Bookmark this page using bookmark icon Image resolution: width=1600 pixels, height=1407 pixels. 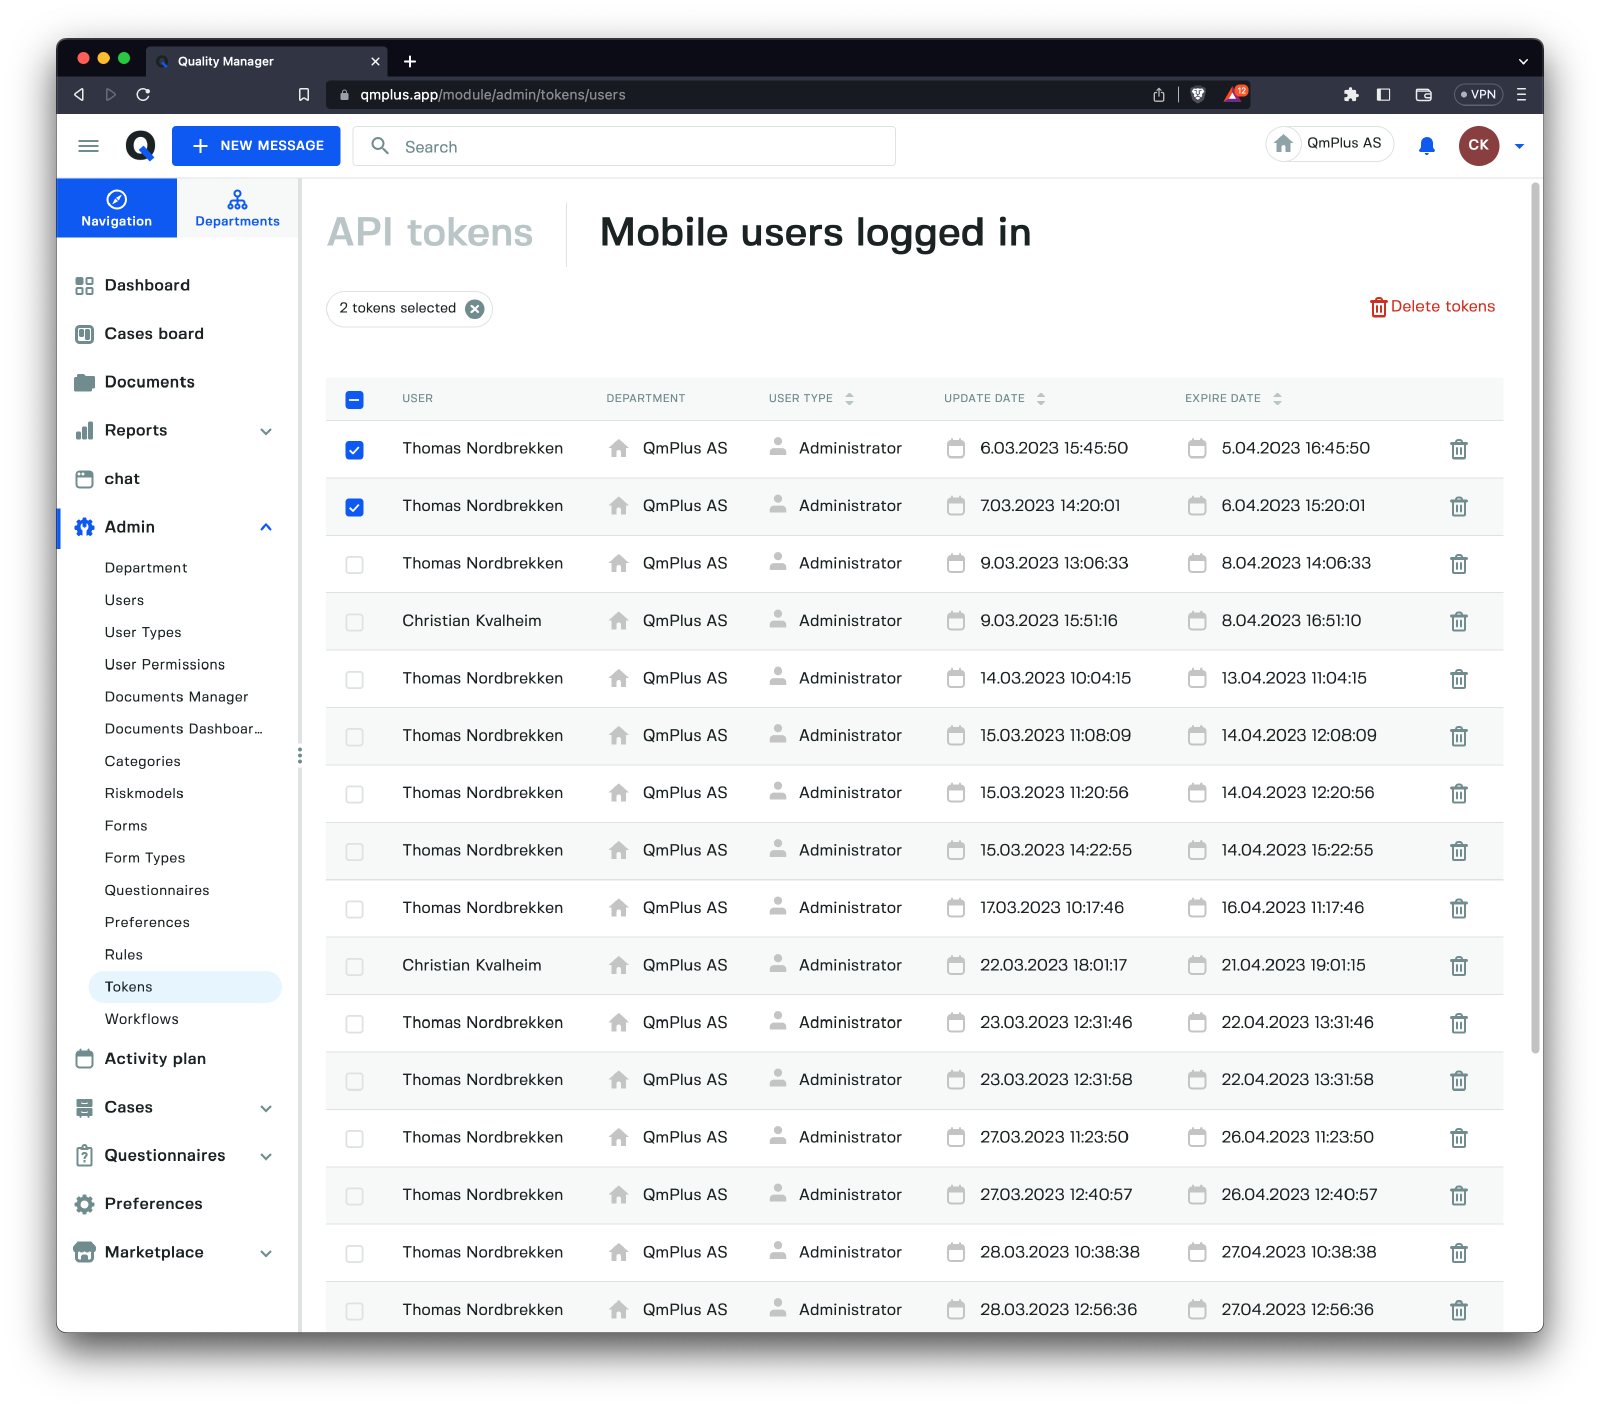[304, 94]
